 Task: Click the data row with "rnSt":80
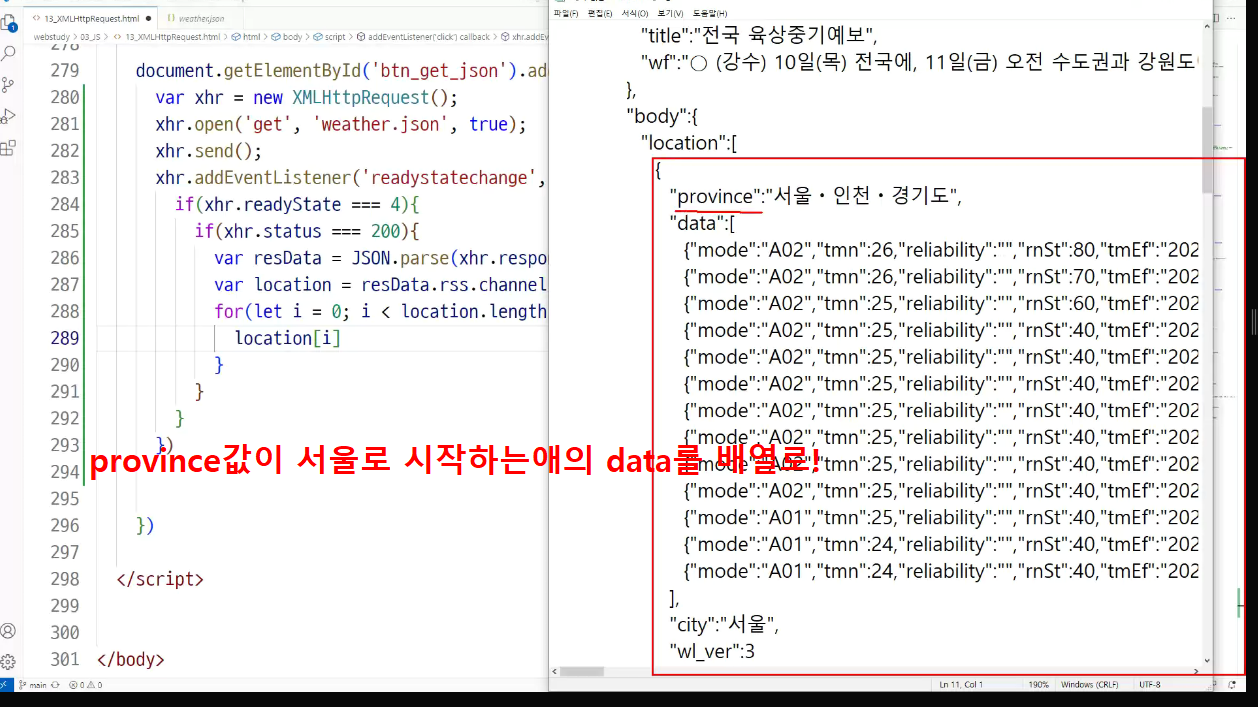(x=941, y=250)
